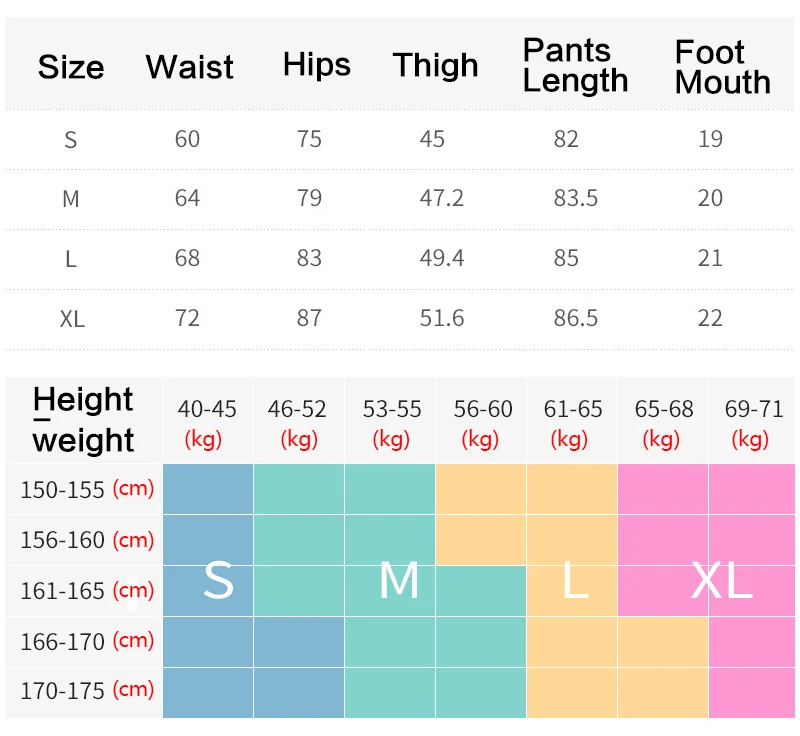Image resolution: width=800 pixels, height=736 pixels.
Task: Select the large M letter on green area
Action: [x=399, y=581]
